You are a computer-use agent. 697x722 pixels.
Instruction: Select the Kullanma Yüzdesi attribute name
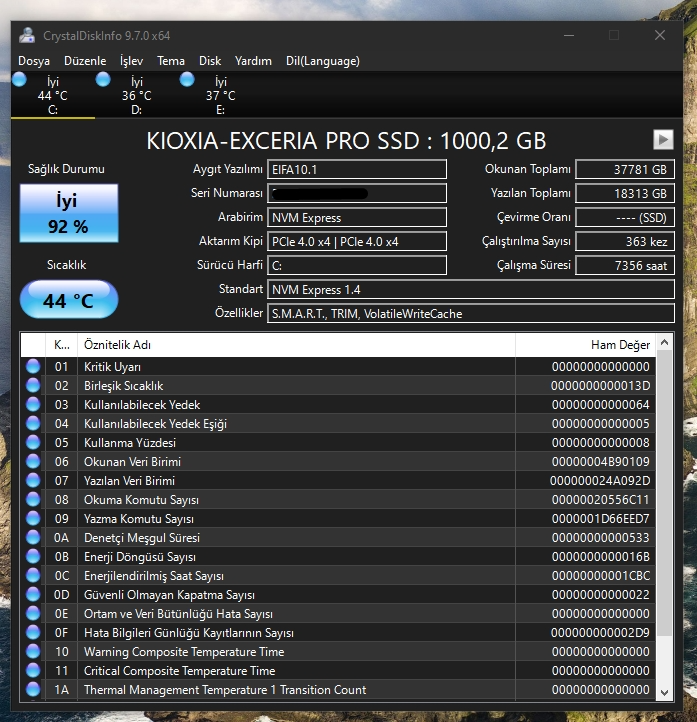point(130,443)
